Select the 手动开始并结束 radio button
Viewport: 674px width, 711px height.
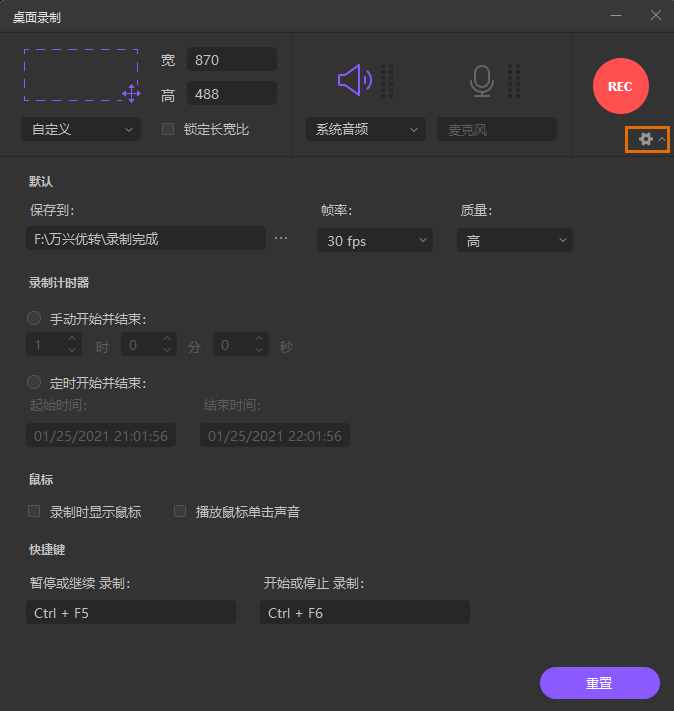point(34,318)
